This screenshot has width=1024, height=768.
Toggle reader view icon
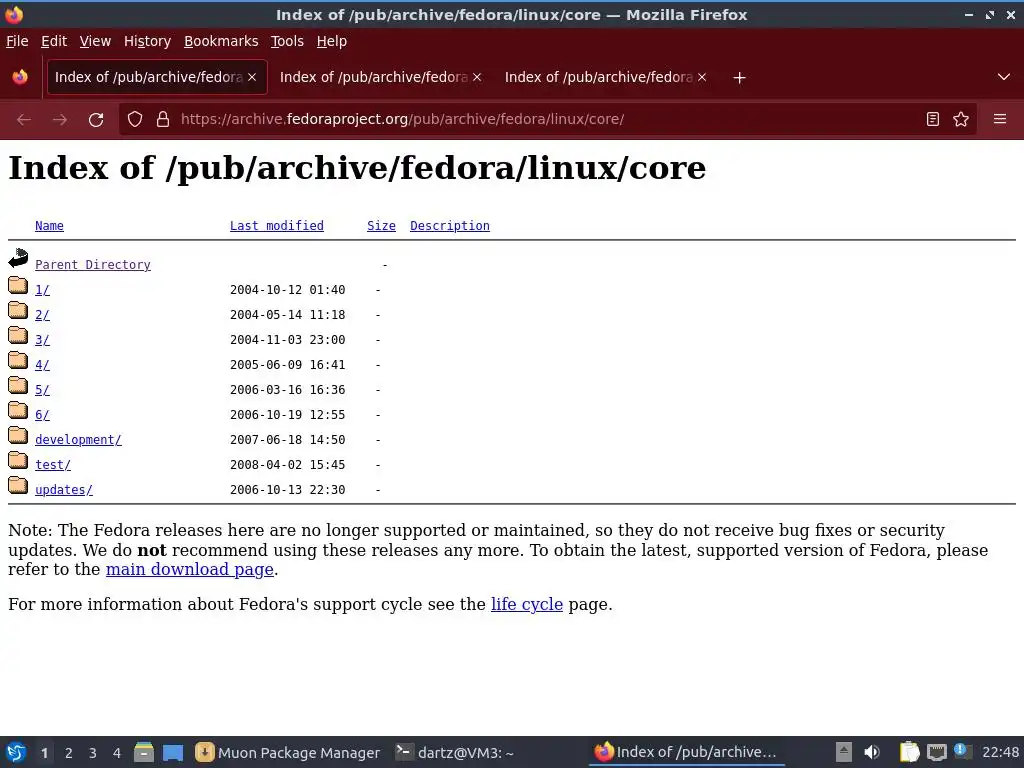(933, 120)
